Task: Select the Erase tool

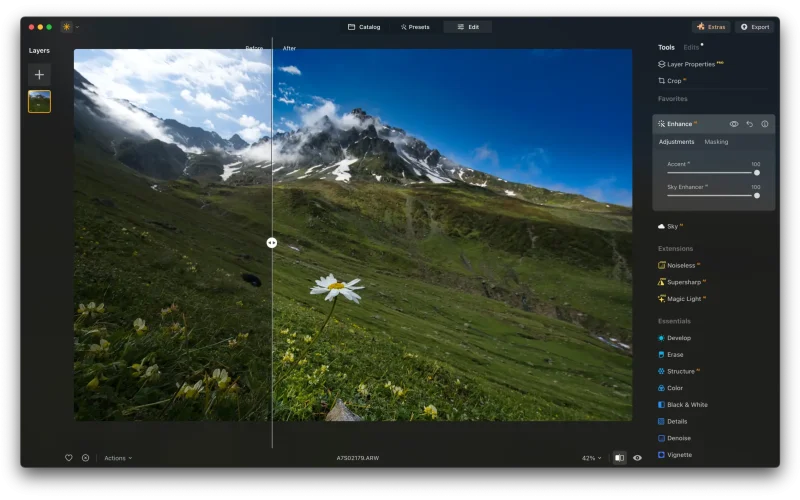Action: [x=675, y=355]
